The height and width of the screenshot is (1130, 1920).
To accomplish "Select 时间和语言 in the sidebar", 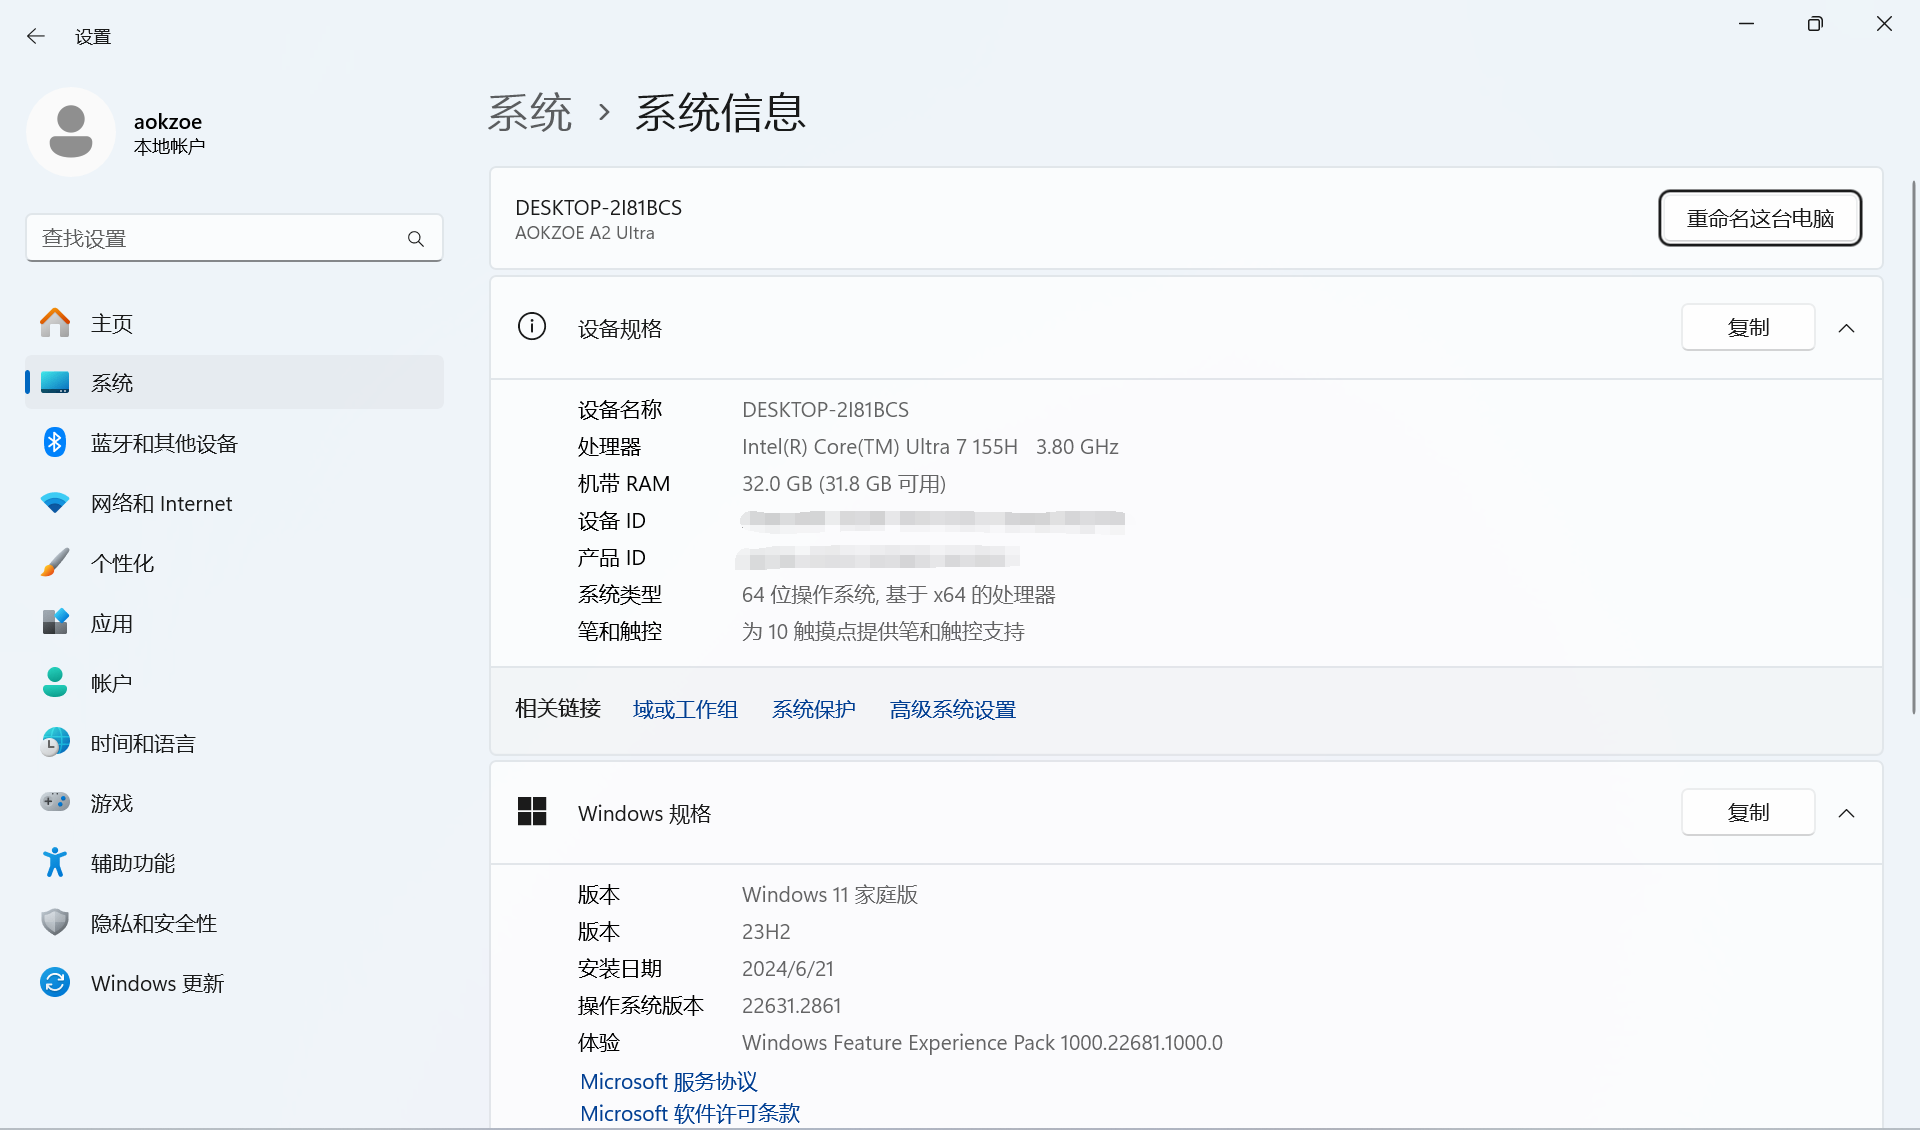I will pyautogui.click(x=234, y=743).
